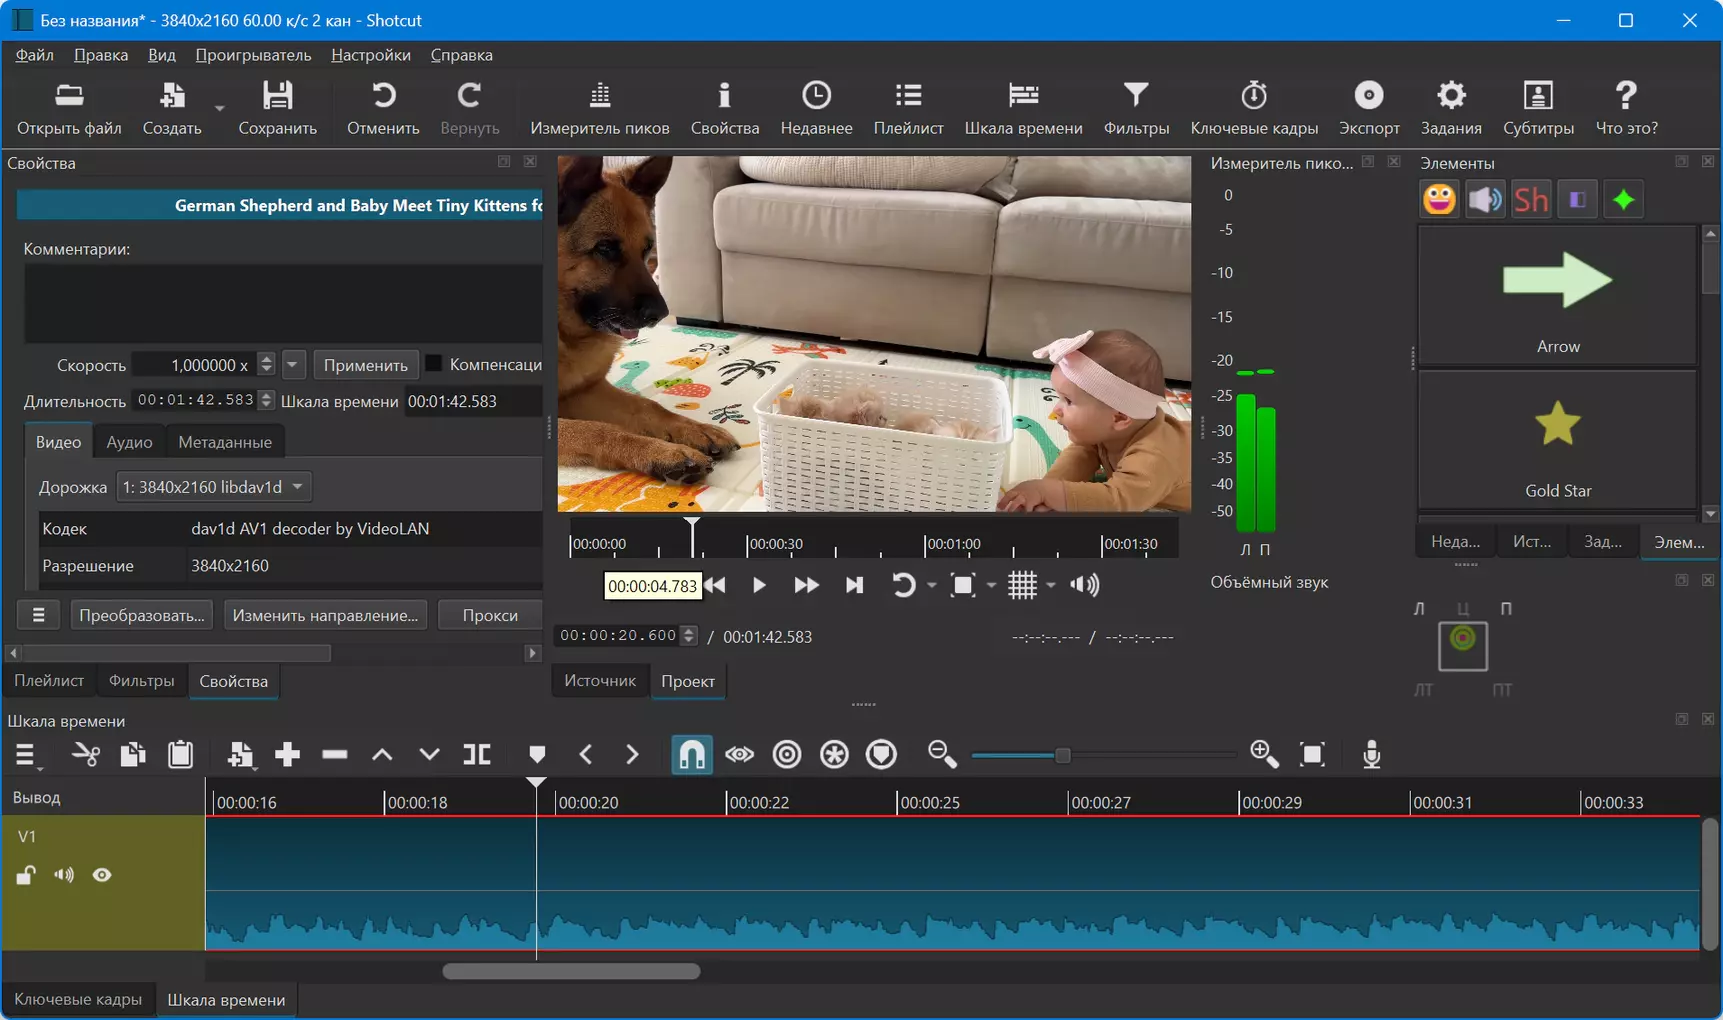1723x1020 pixels.
Task: Click the Apply speed button
Action: click(x=365, y=365)
